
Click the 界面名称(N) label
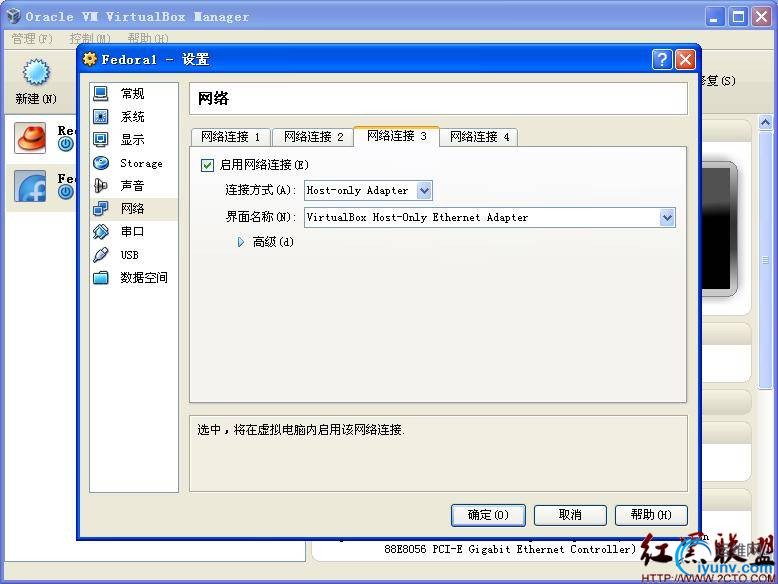click(x=260, y=217)
